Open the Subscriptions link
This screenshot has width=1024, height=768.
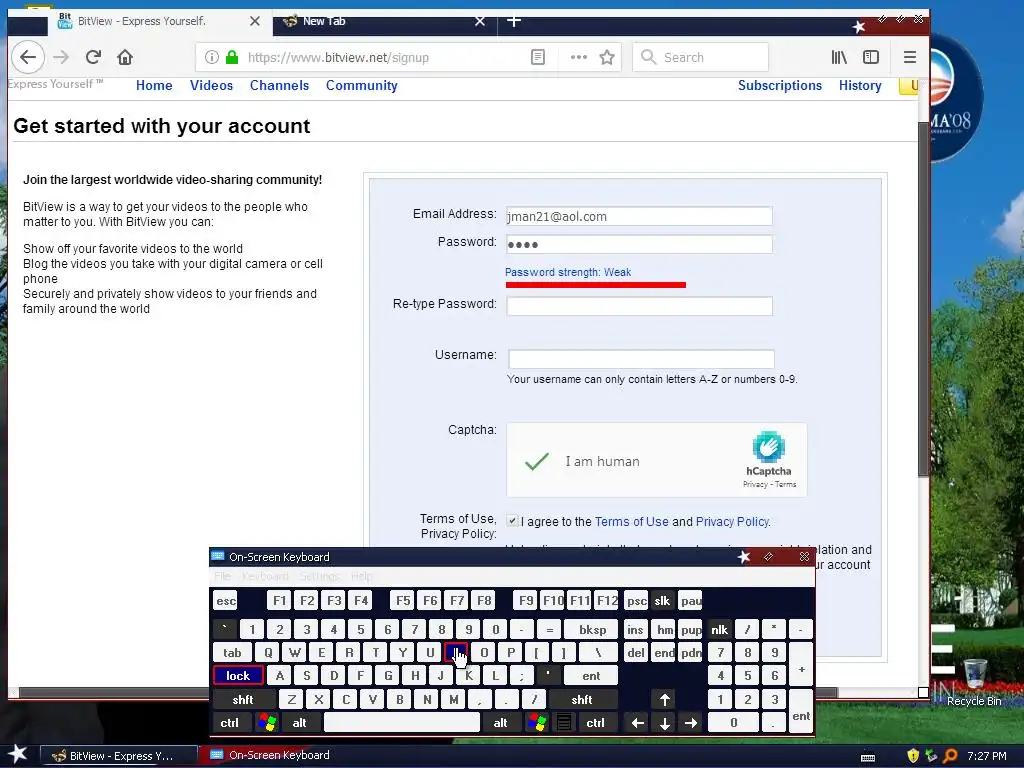780,86
